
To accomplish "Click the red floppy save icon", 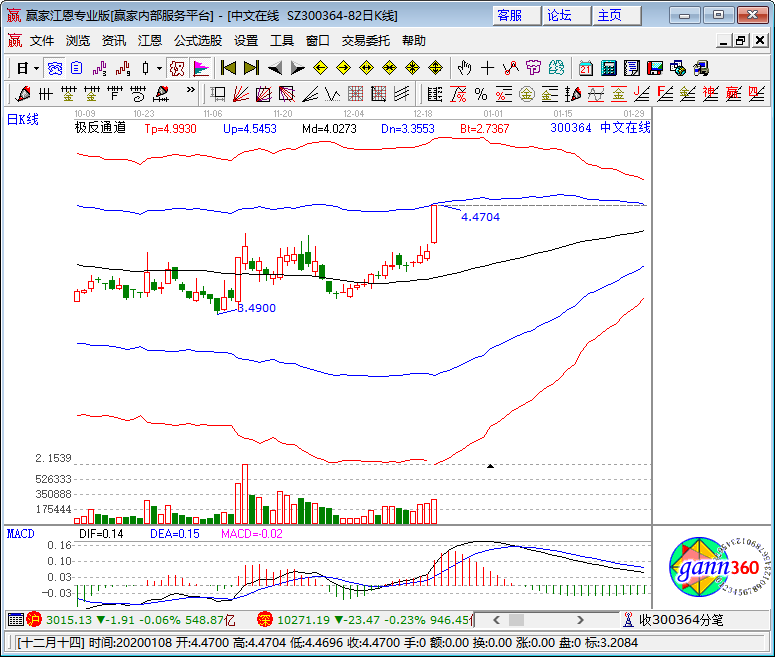I will click(654, 68).
